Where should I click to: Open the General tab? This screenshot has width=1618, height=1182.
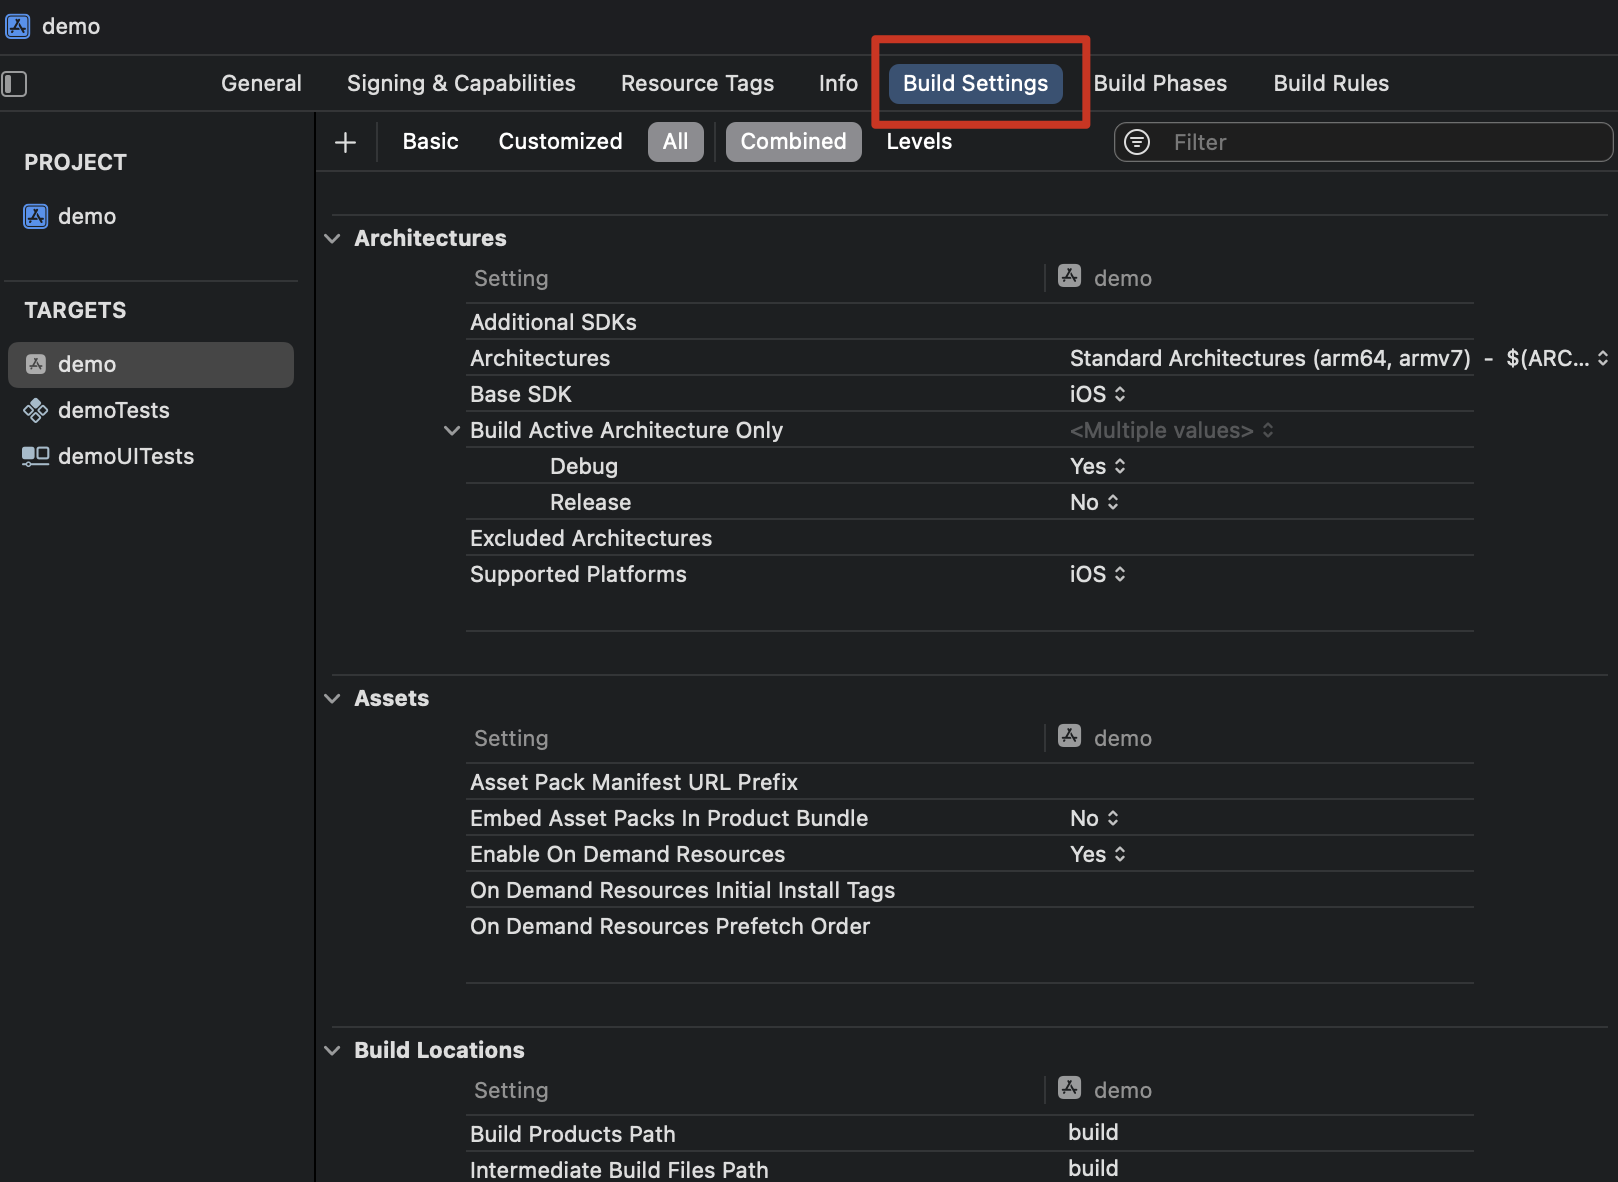point(261,83)
